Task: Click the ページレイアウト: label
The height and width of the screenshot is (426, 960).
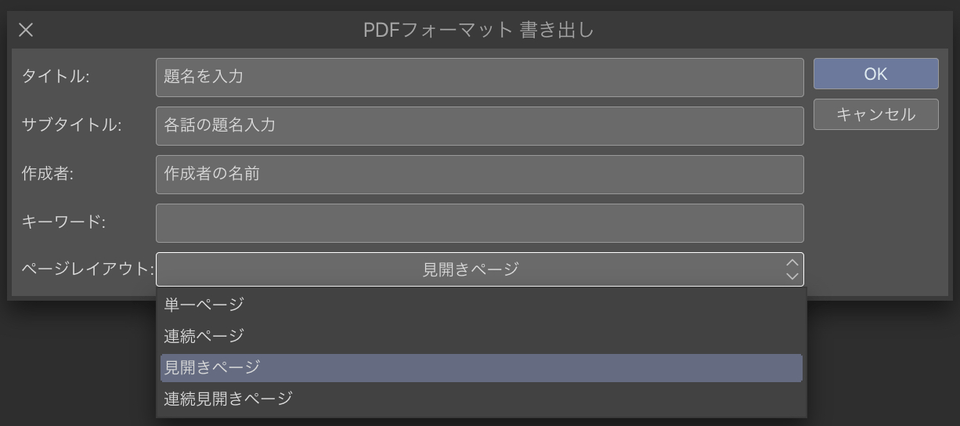Action: (x=87, y=269)
